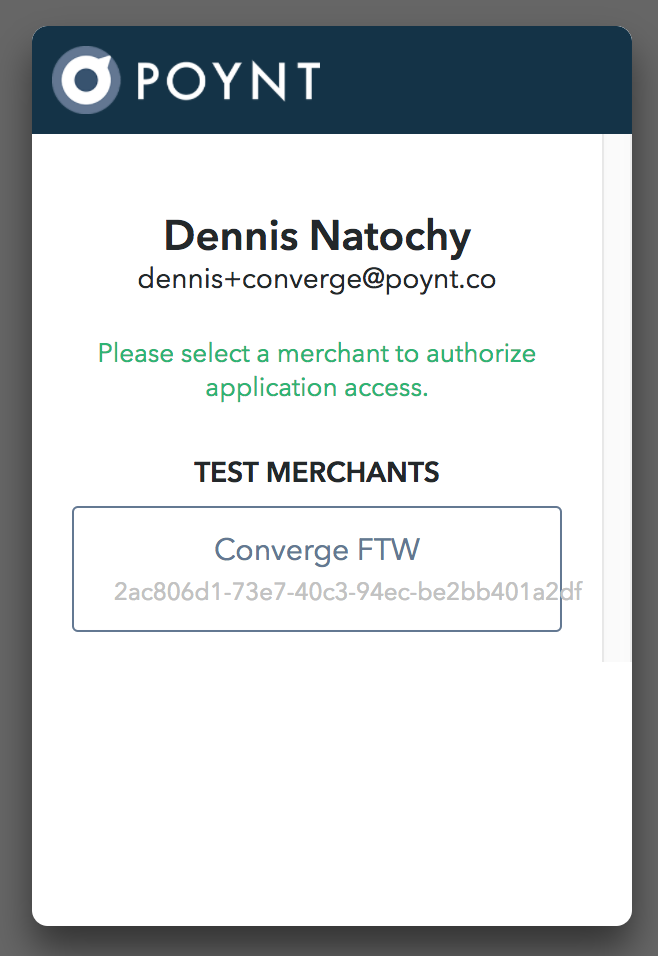Click the letter P in the POYNT wordmark

pyautogui.click(x=148, y=80)
